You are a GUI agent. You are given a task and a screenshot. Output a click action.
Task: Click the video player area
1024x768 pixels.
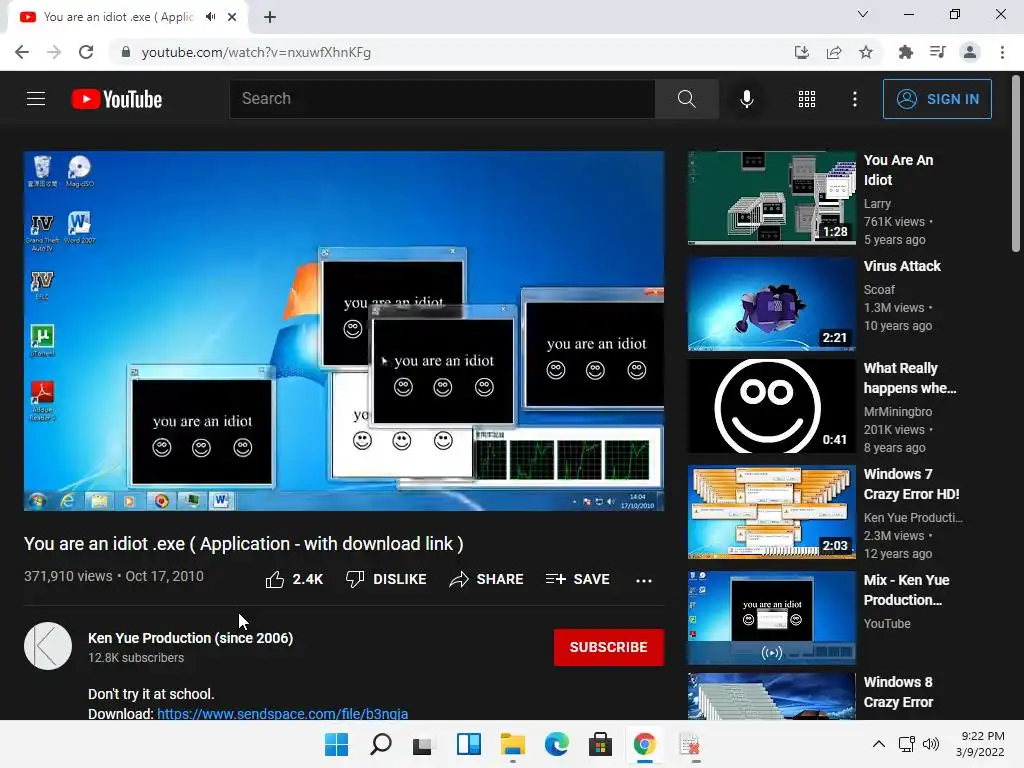344,331
